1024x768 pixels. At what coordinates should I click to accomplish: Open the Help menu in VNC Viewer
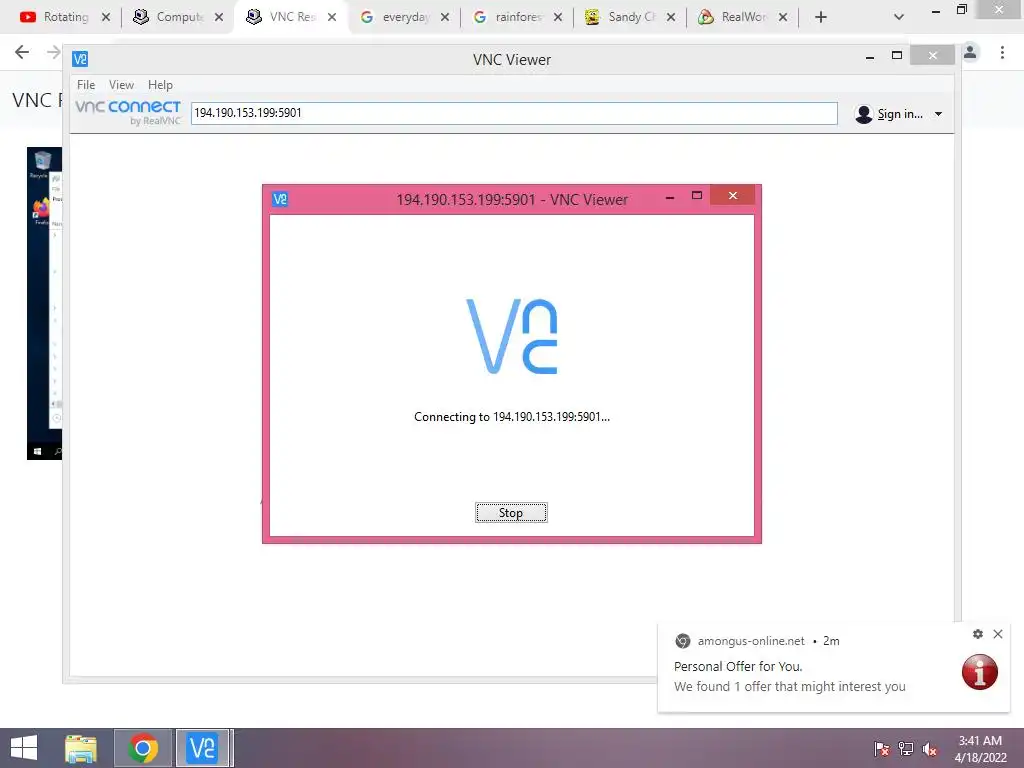160,85
